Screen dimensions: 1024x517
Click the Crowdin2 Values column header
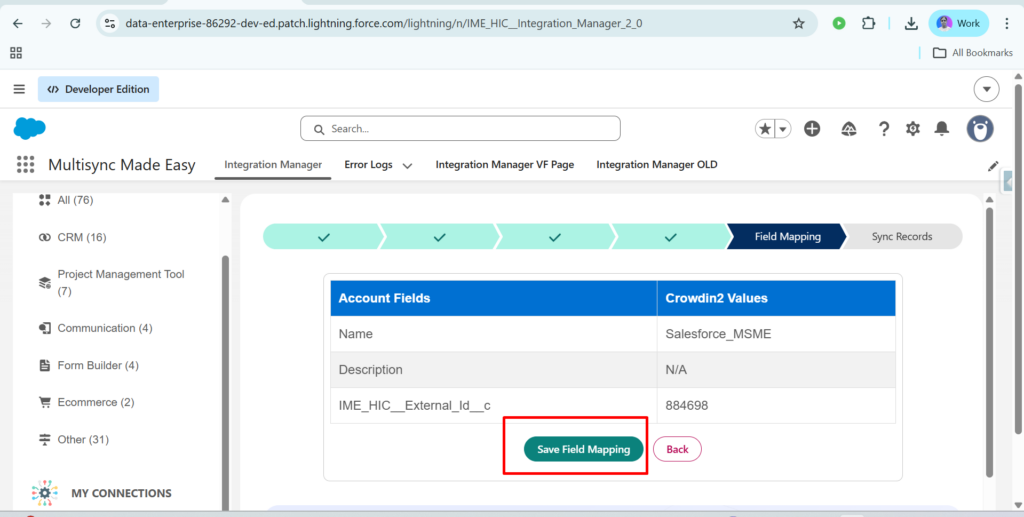coord(776,298)
